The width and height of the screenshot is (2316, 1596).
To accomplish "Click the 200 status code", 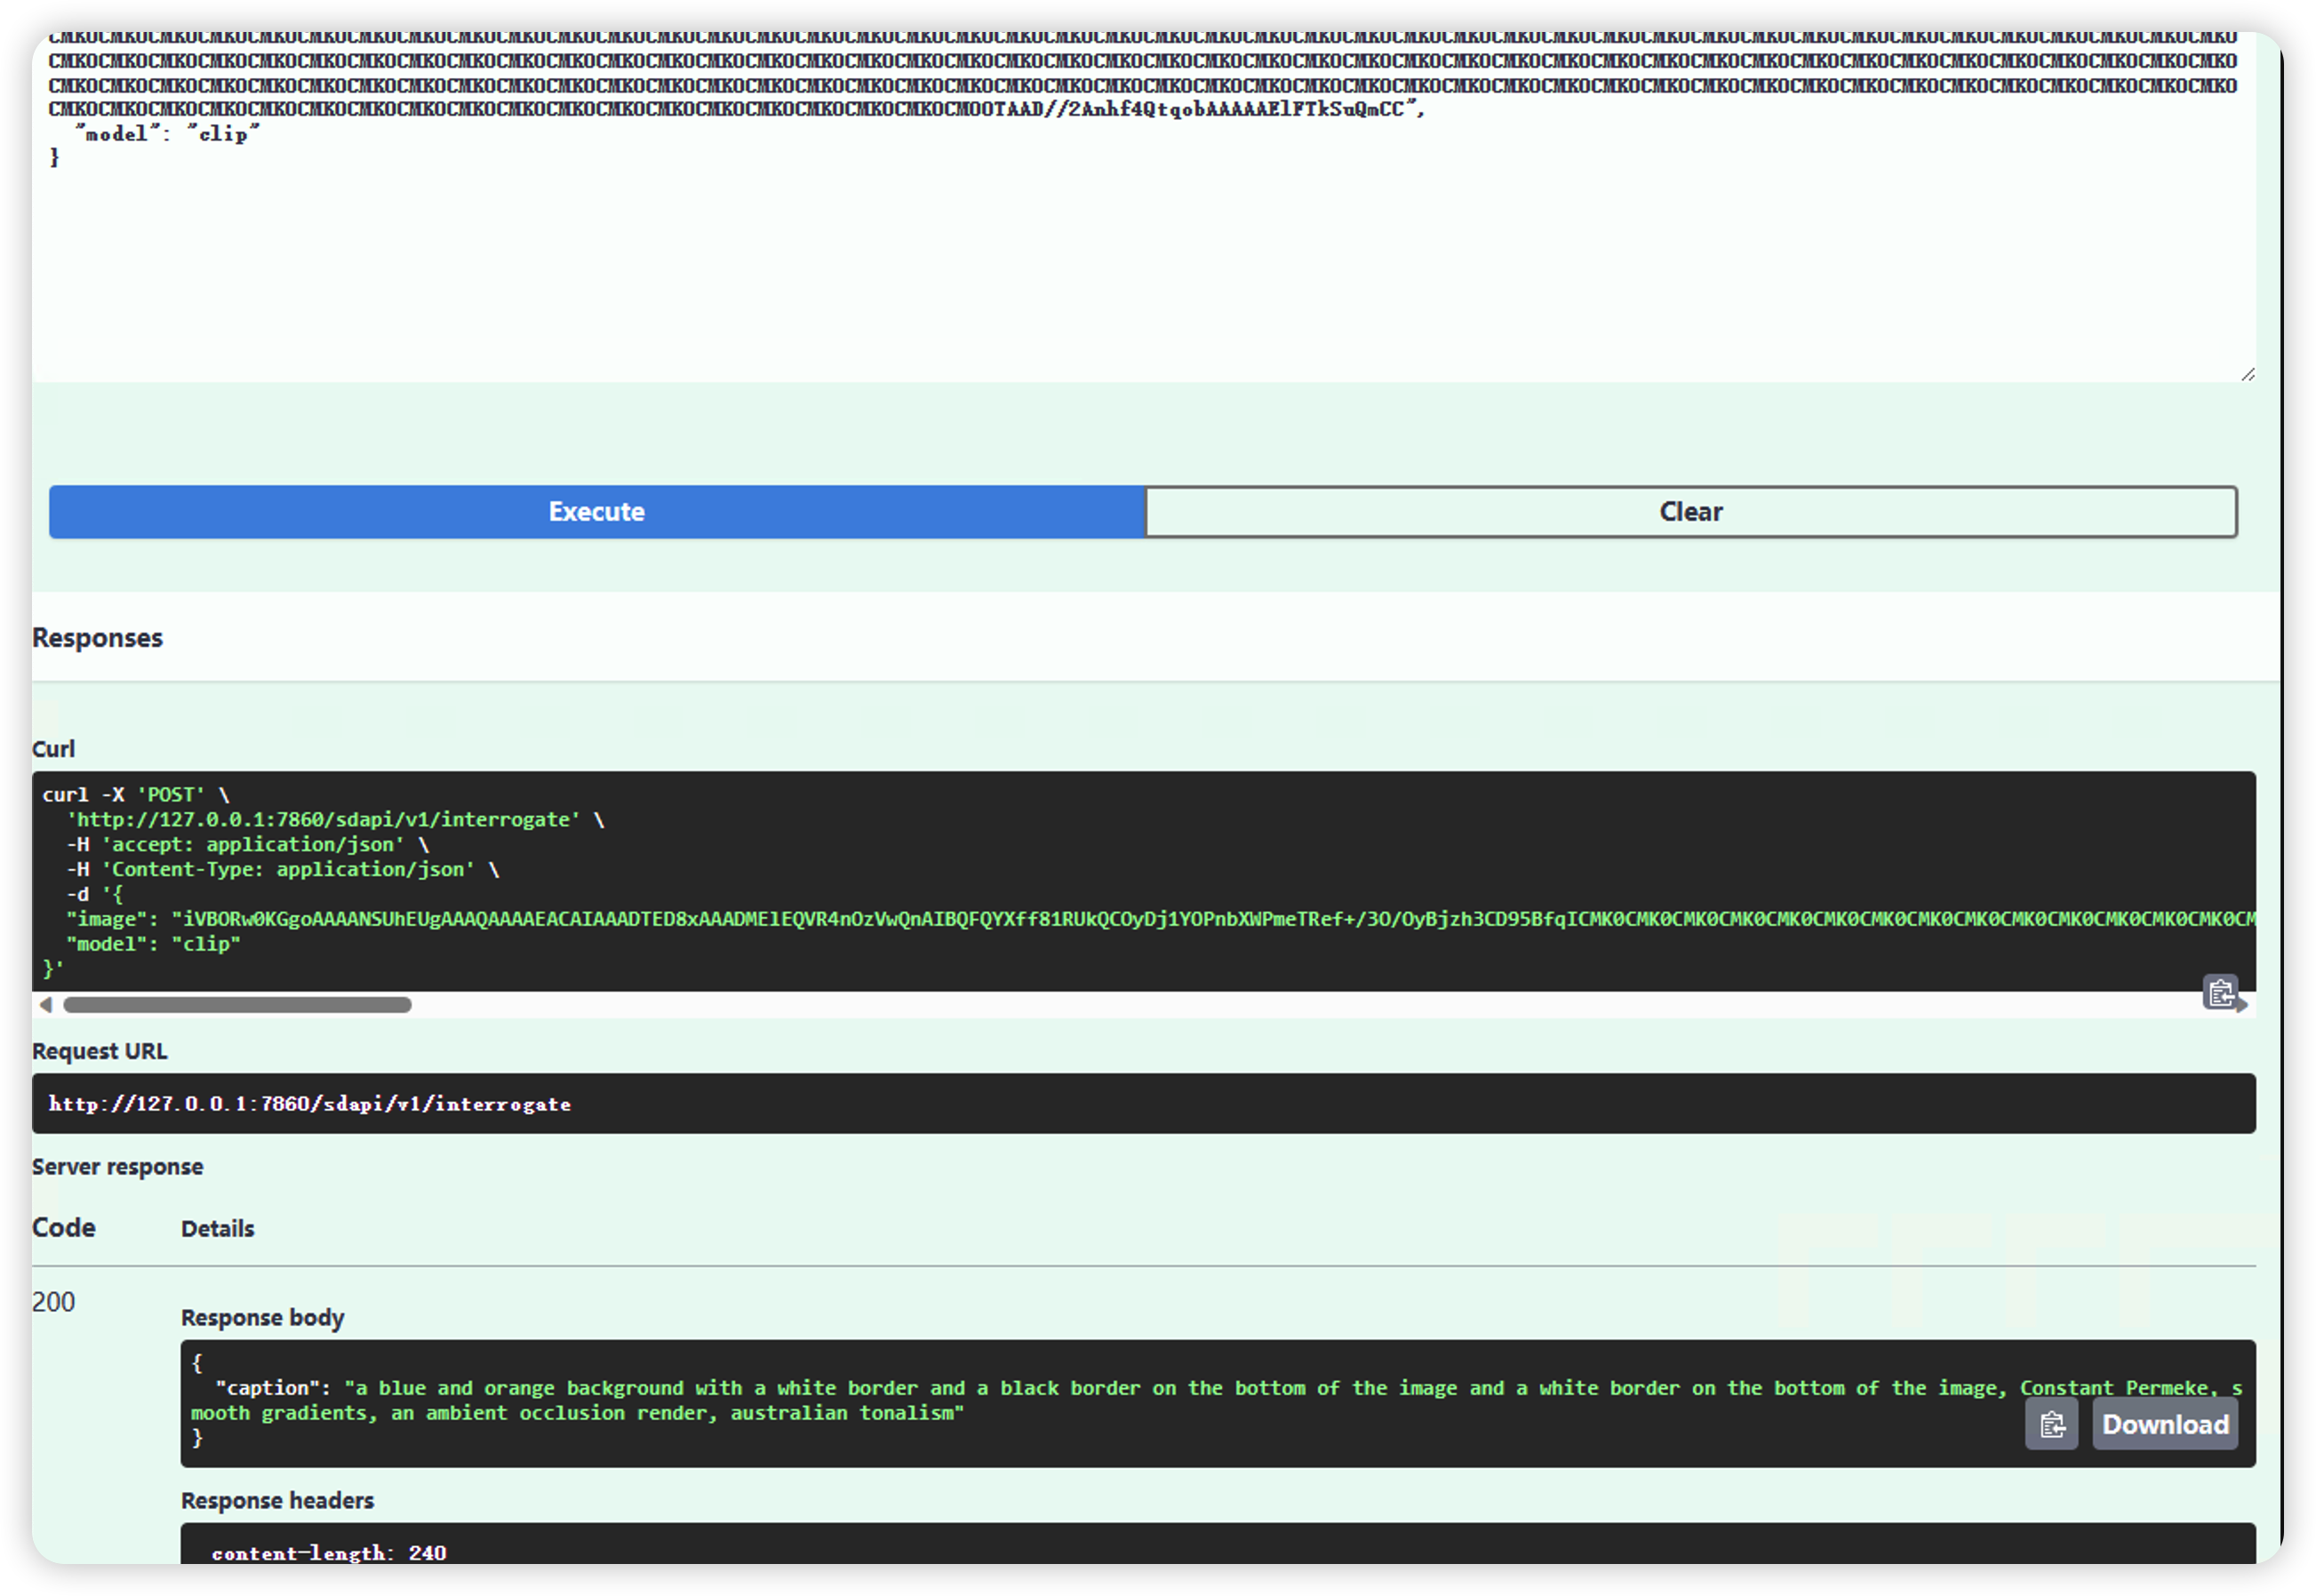I will coord(54,1302).
